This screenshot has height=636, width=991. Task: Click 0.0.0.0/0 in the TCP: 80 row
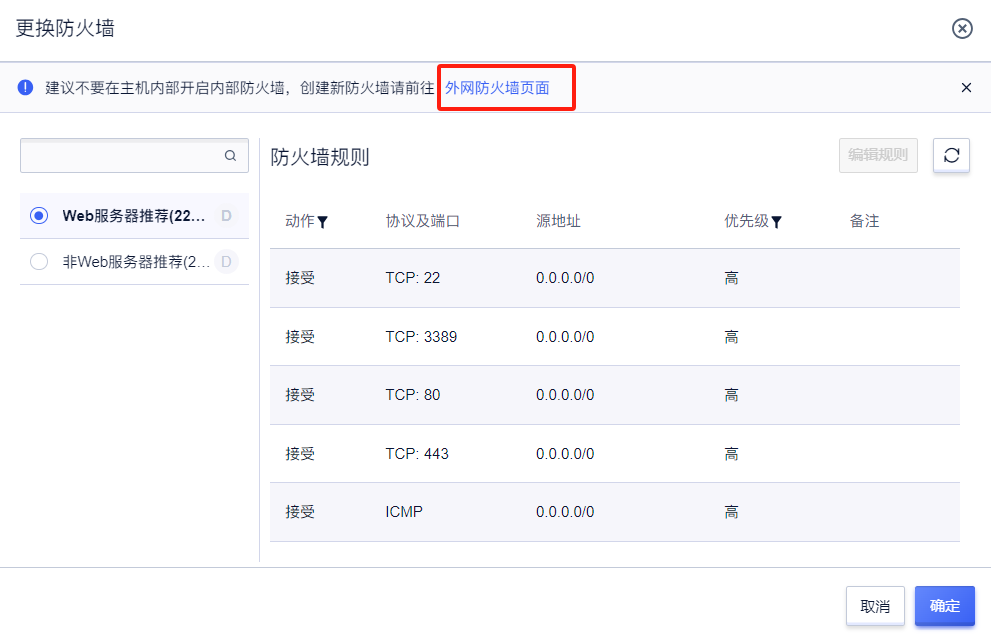[565, 395]
